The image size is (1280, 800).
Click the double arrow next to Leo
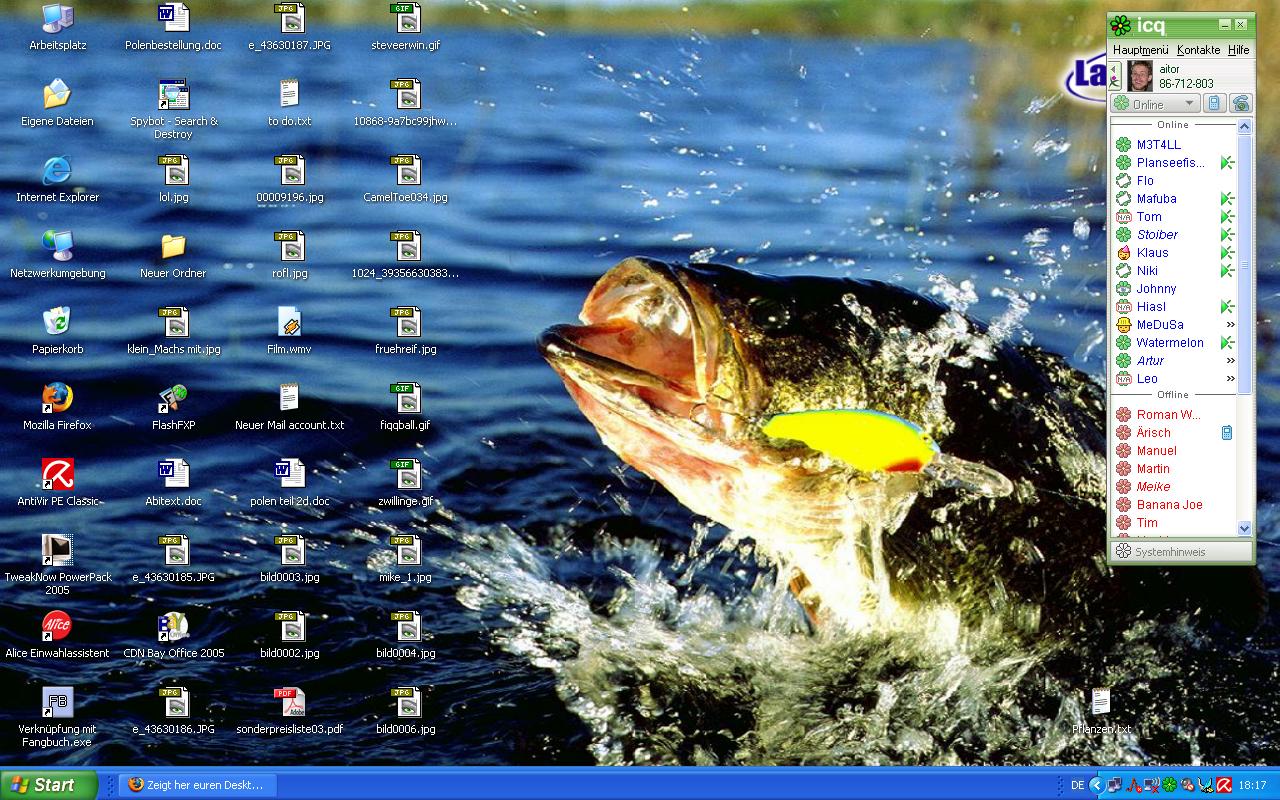coord(1230,379)
